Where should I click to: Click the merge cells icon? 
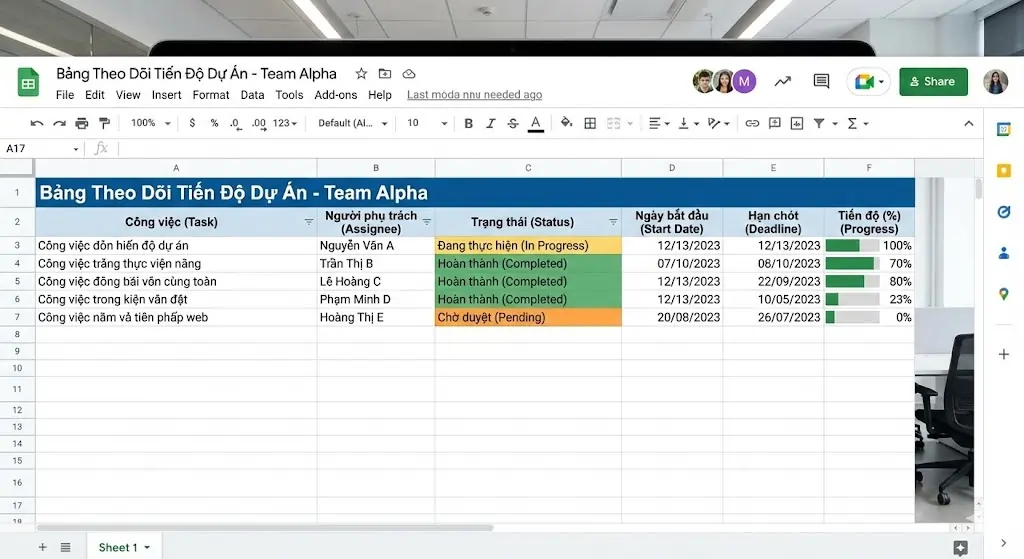pos(613,123)
